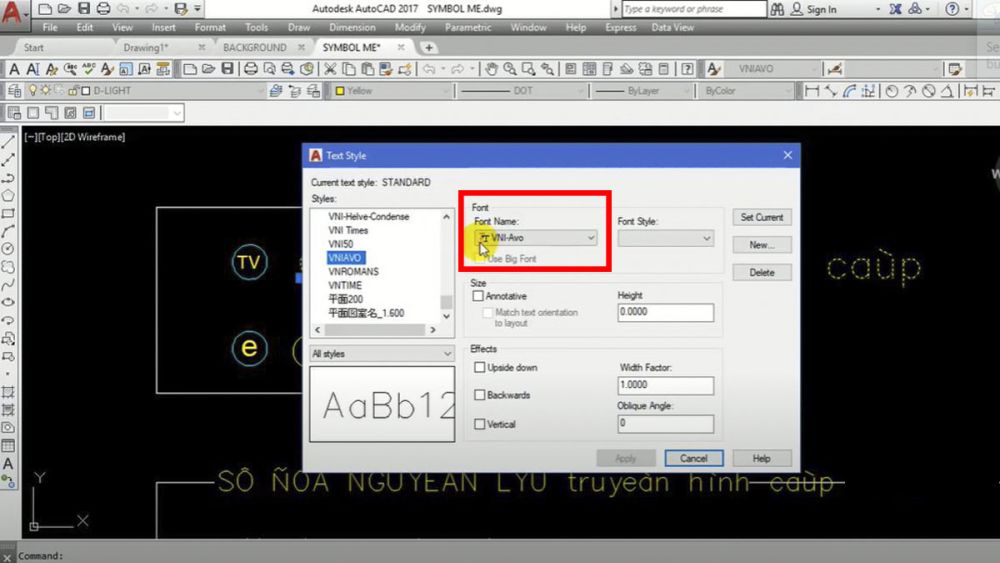
Task: Toggle the Upside down checkbox
Action: tap(480, 367)
